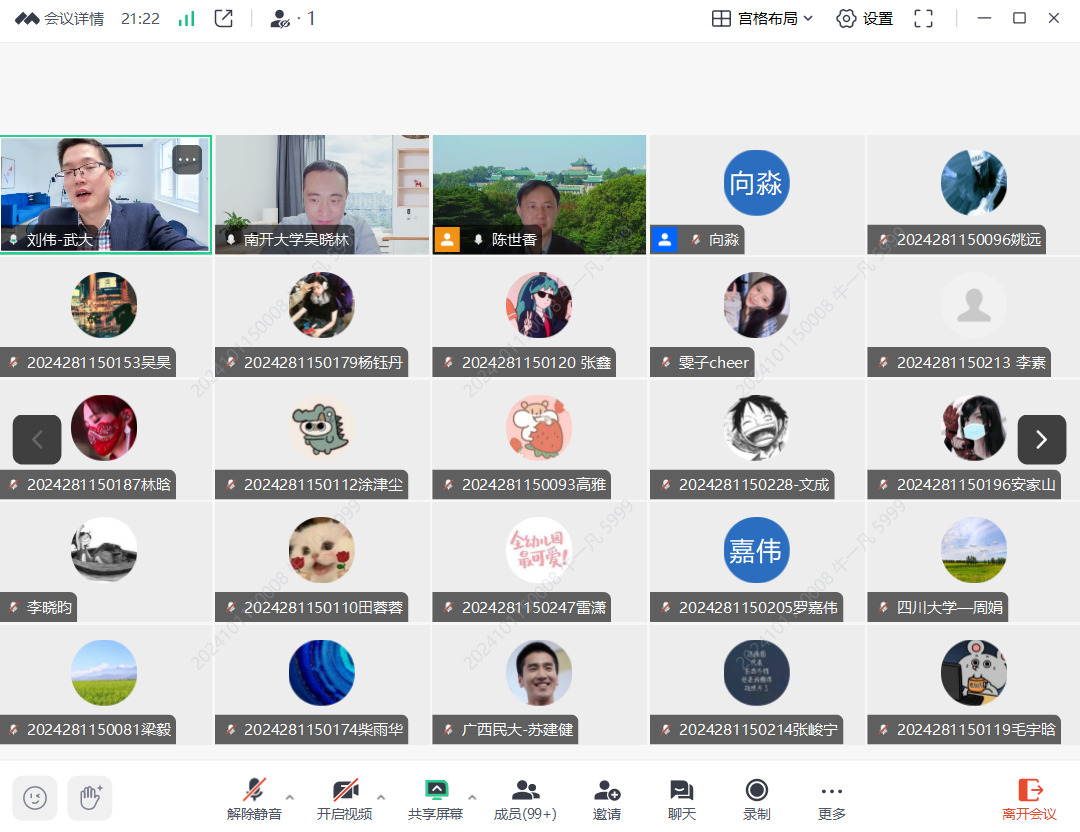Click 离开会议 to leave the meeting
This screenshot has height=832, width=1080.
(1029, 799)
